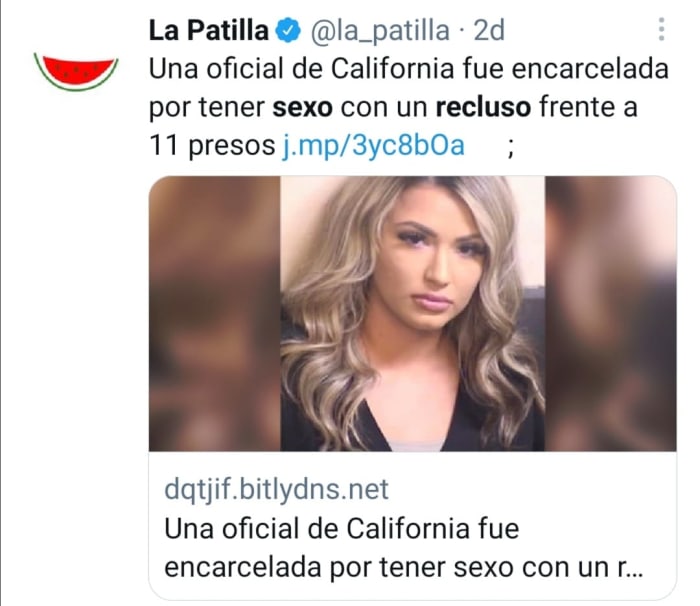Select the bold word 'recluso' in tweet
Screen dimensions: 700x606
(483, 108)
